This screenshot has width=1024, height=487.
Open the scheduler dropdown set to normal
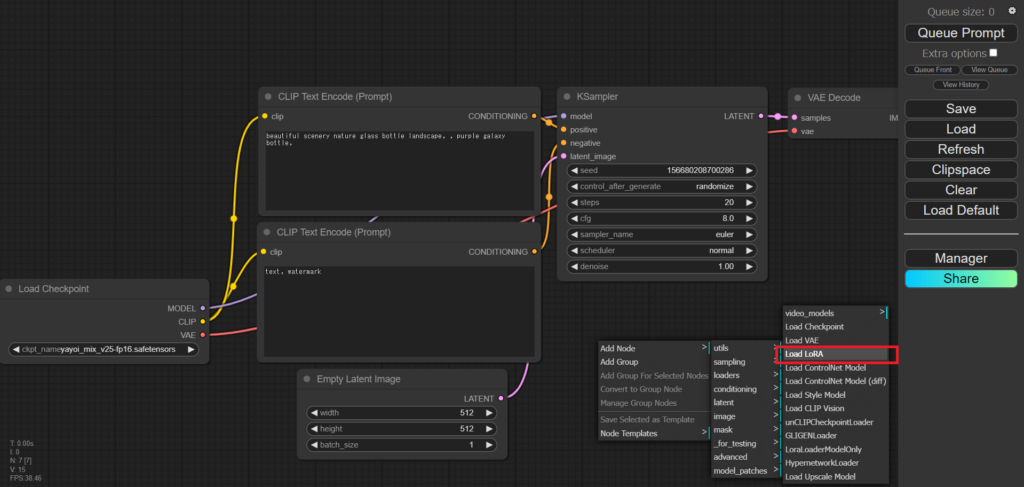(657, 251)
